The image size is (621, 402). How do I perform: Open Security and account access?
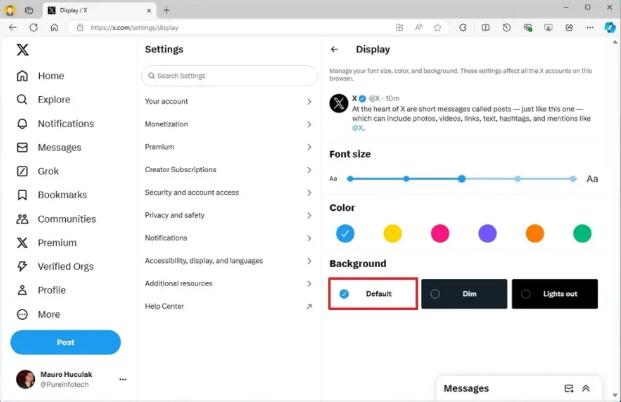[x=229, y=192]
